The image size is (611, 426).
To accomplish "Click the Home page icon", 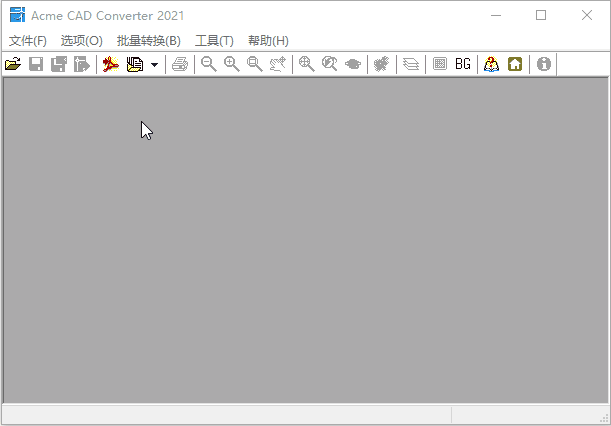I will (x=515, y=64).
